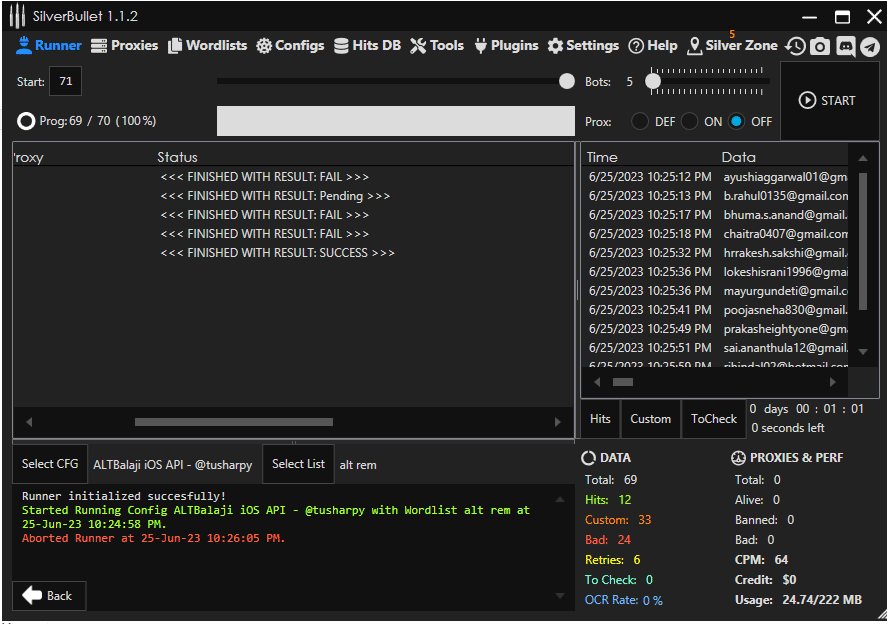Open the Plugins section
The width and height of the screenshot is (887, 624).
(506, 46)
